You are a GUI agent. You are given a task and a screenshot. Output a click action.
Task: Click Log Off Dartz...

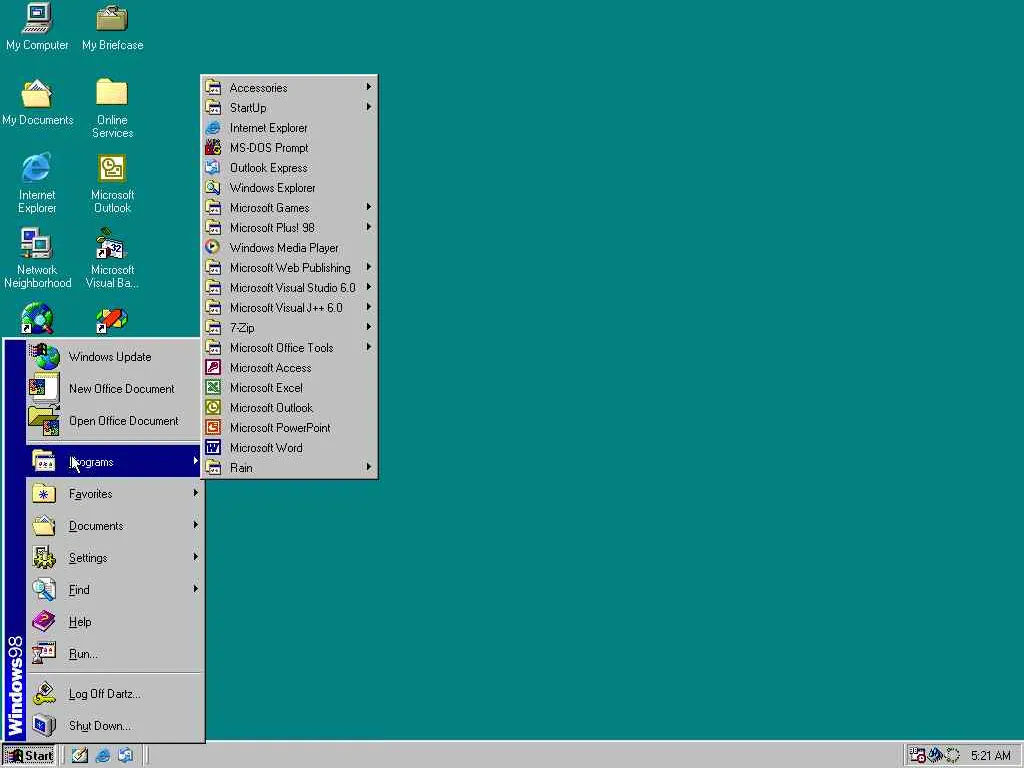click(115, 694)
